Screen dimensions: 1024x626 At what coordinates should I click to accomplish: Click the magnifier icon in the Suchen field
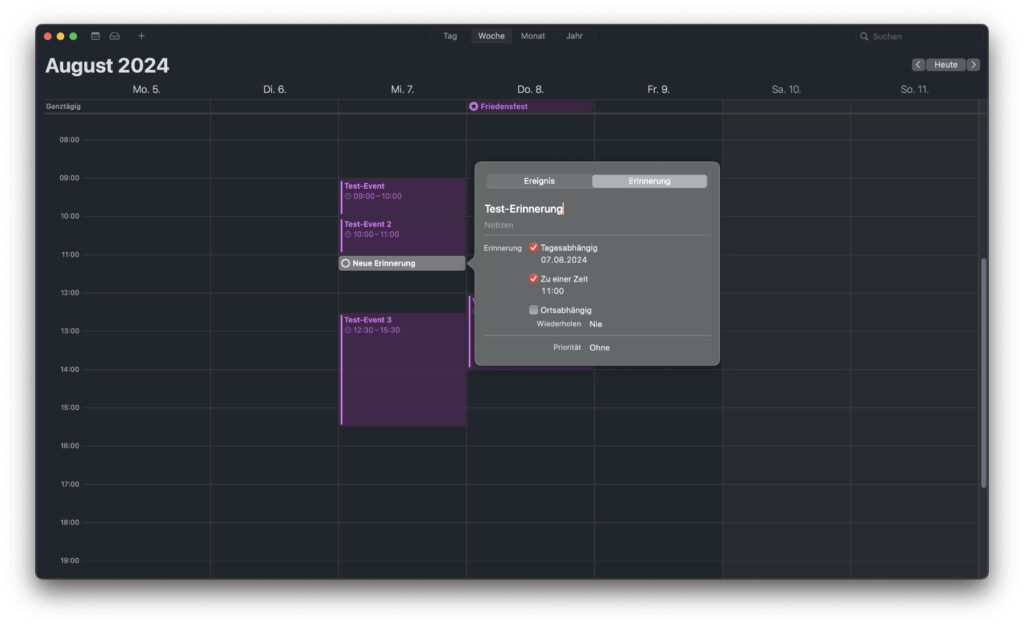click(x=864, y=35)
